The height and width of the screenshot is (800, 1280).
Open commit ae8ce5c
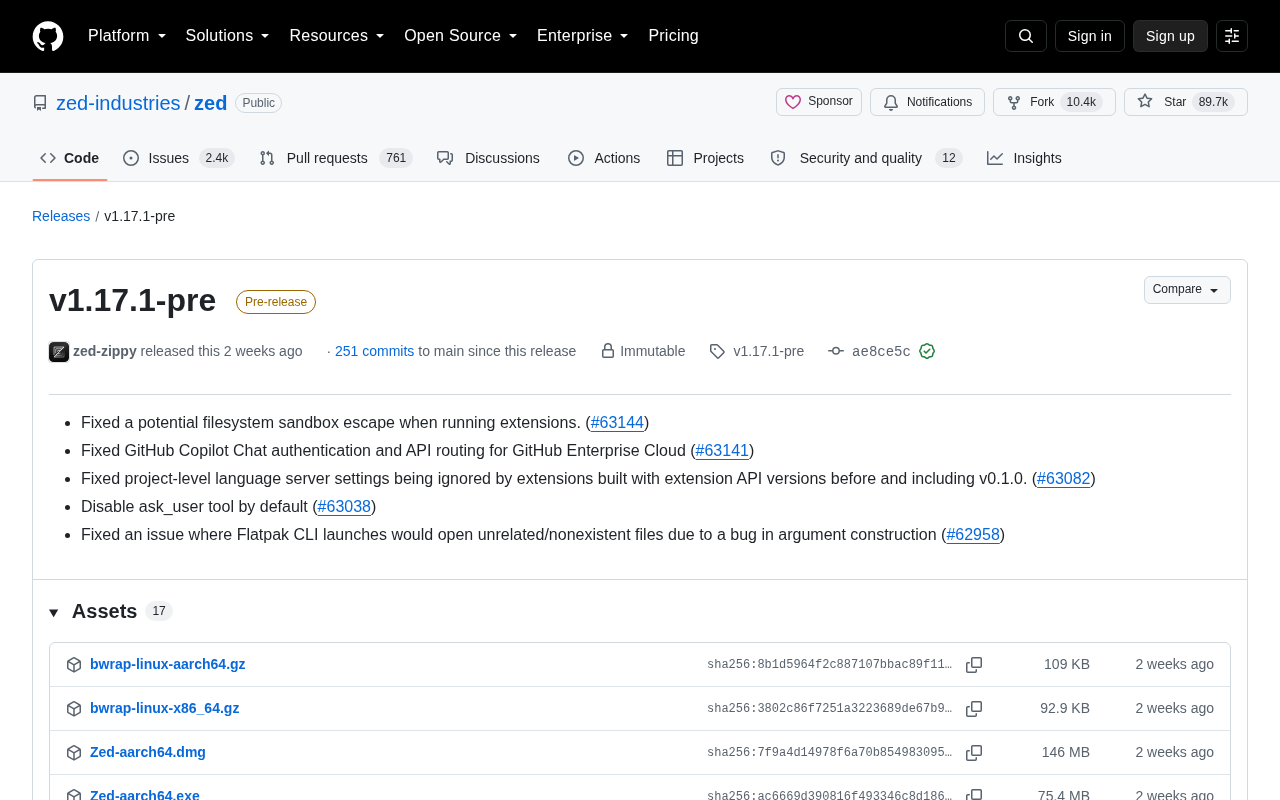pos(881,351)
